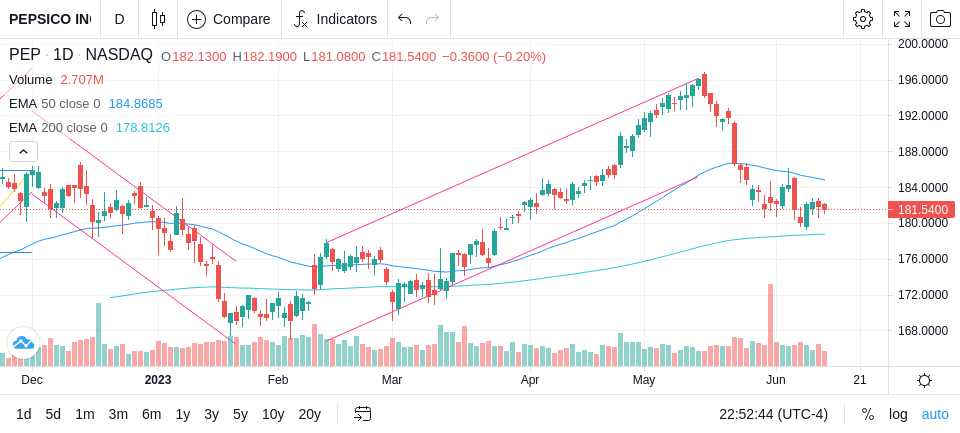Viewport: 960px width, 433px height.
Task: Select the upper pink trendline ending near 196
Action: [x=514, y=159]
